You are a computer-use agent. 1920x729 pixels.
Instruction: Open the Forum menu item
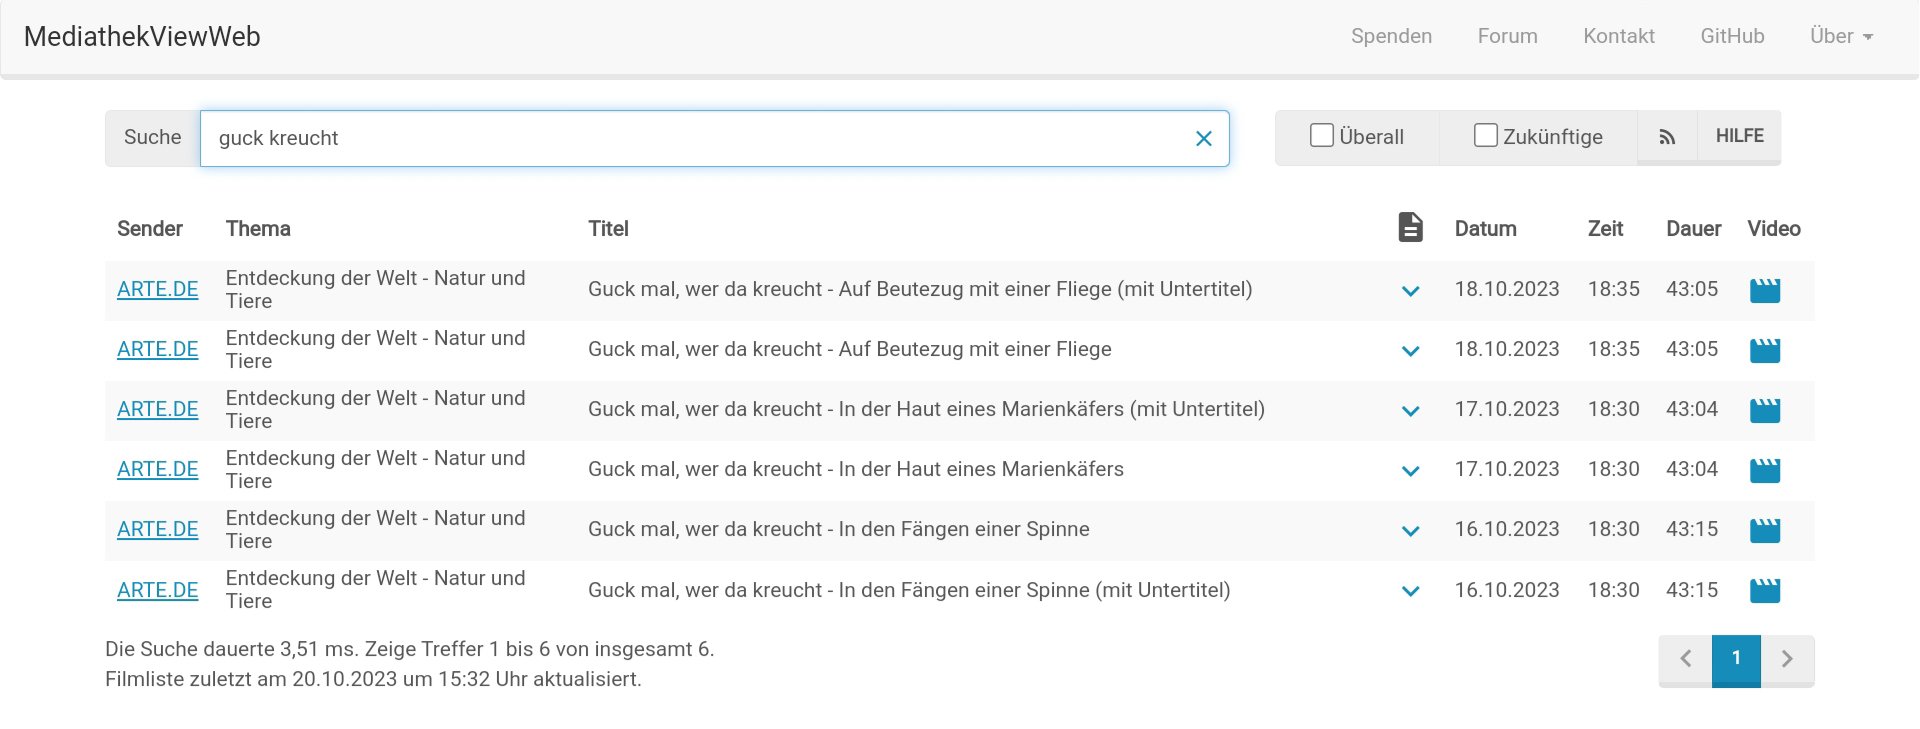[x=1507, y=36]
